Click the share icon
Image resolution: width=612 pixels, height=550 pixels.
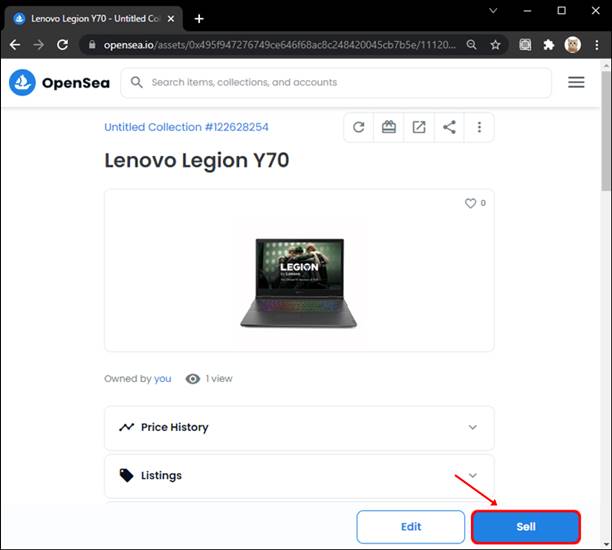(x=449, y=127)
